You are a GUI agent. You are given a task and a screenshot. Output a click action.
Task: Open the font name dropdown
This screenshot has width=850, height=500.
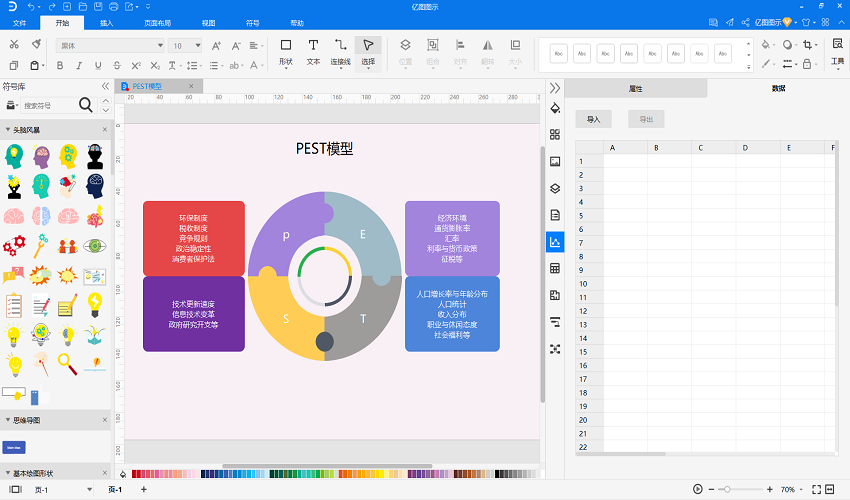tap(160, 46)
